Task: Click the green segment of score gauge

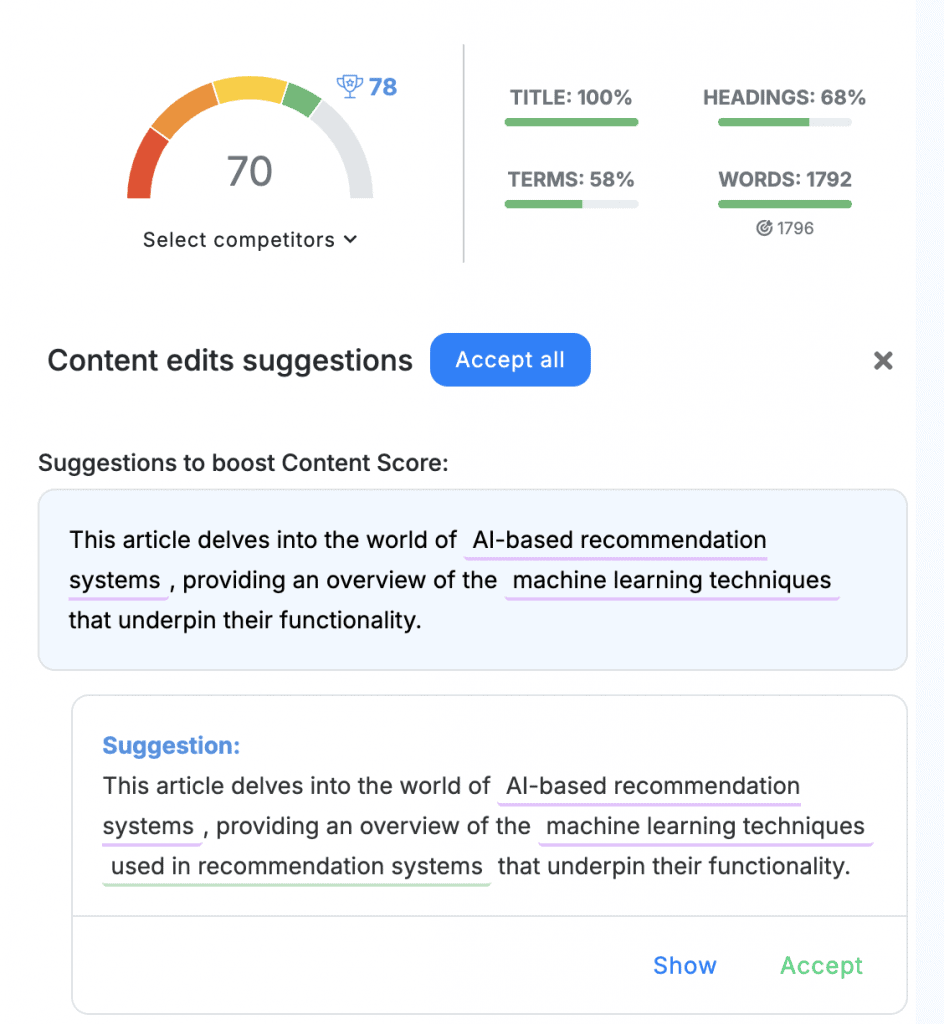Action: 301,98
